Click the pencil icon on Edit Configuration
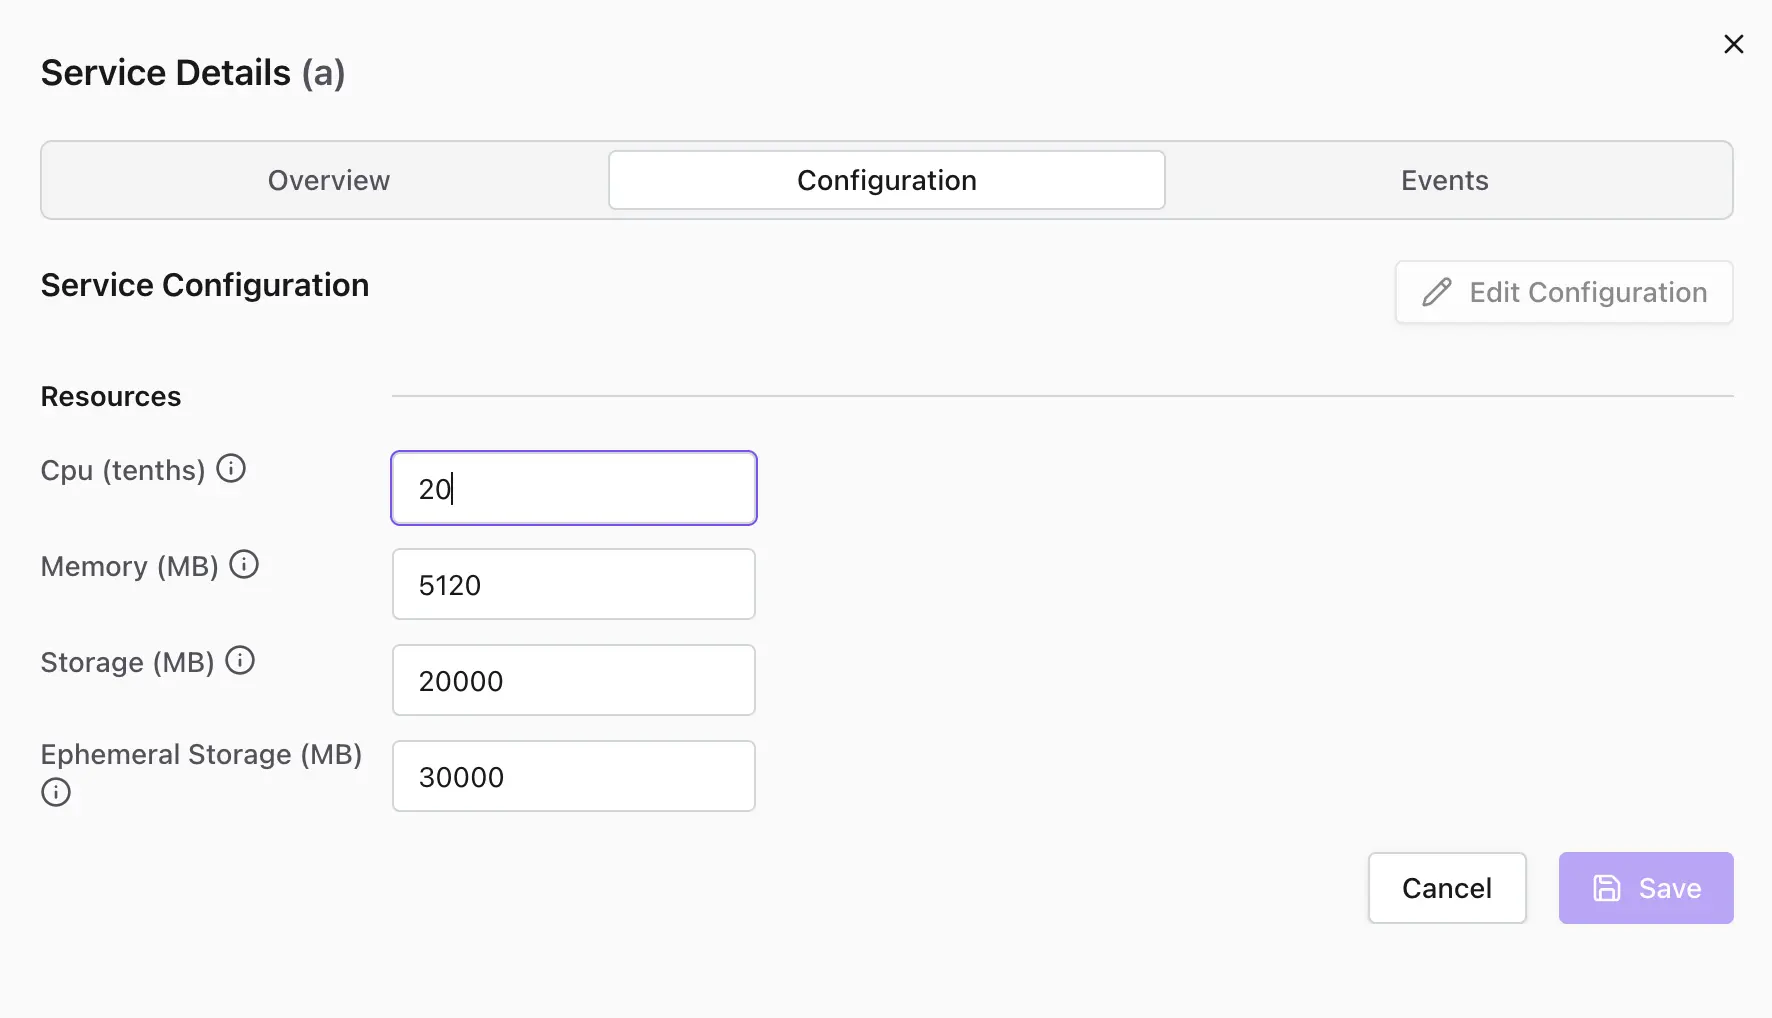This screenshot has width=1772, height=1018. point(1437,292)
